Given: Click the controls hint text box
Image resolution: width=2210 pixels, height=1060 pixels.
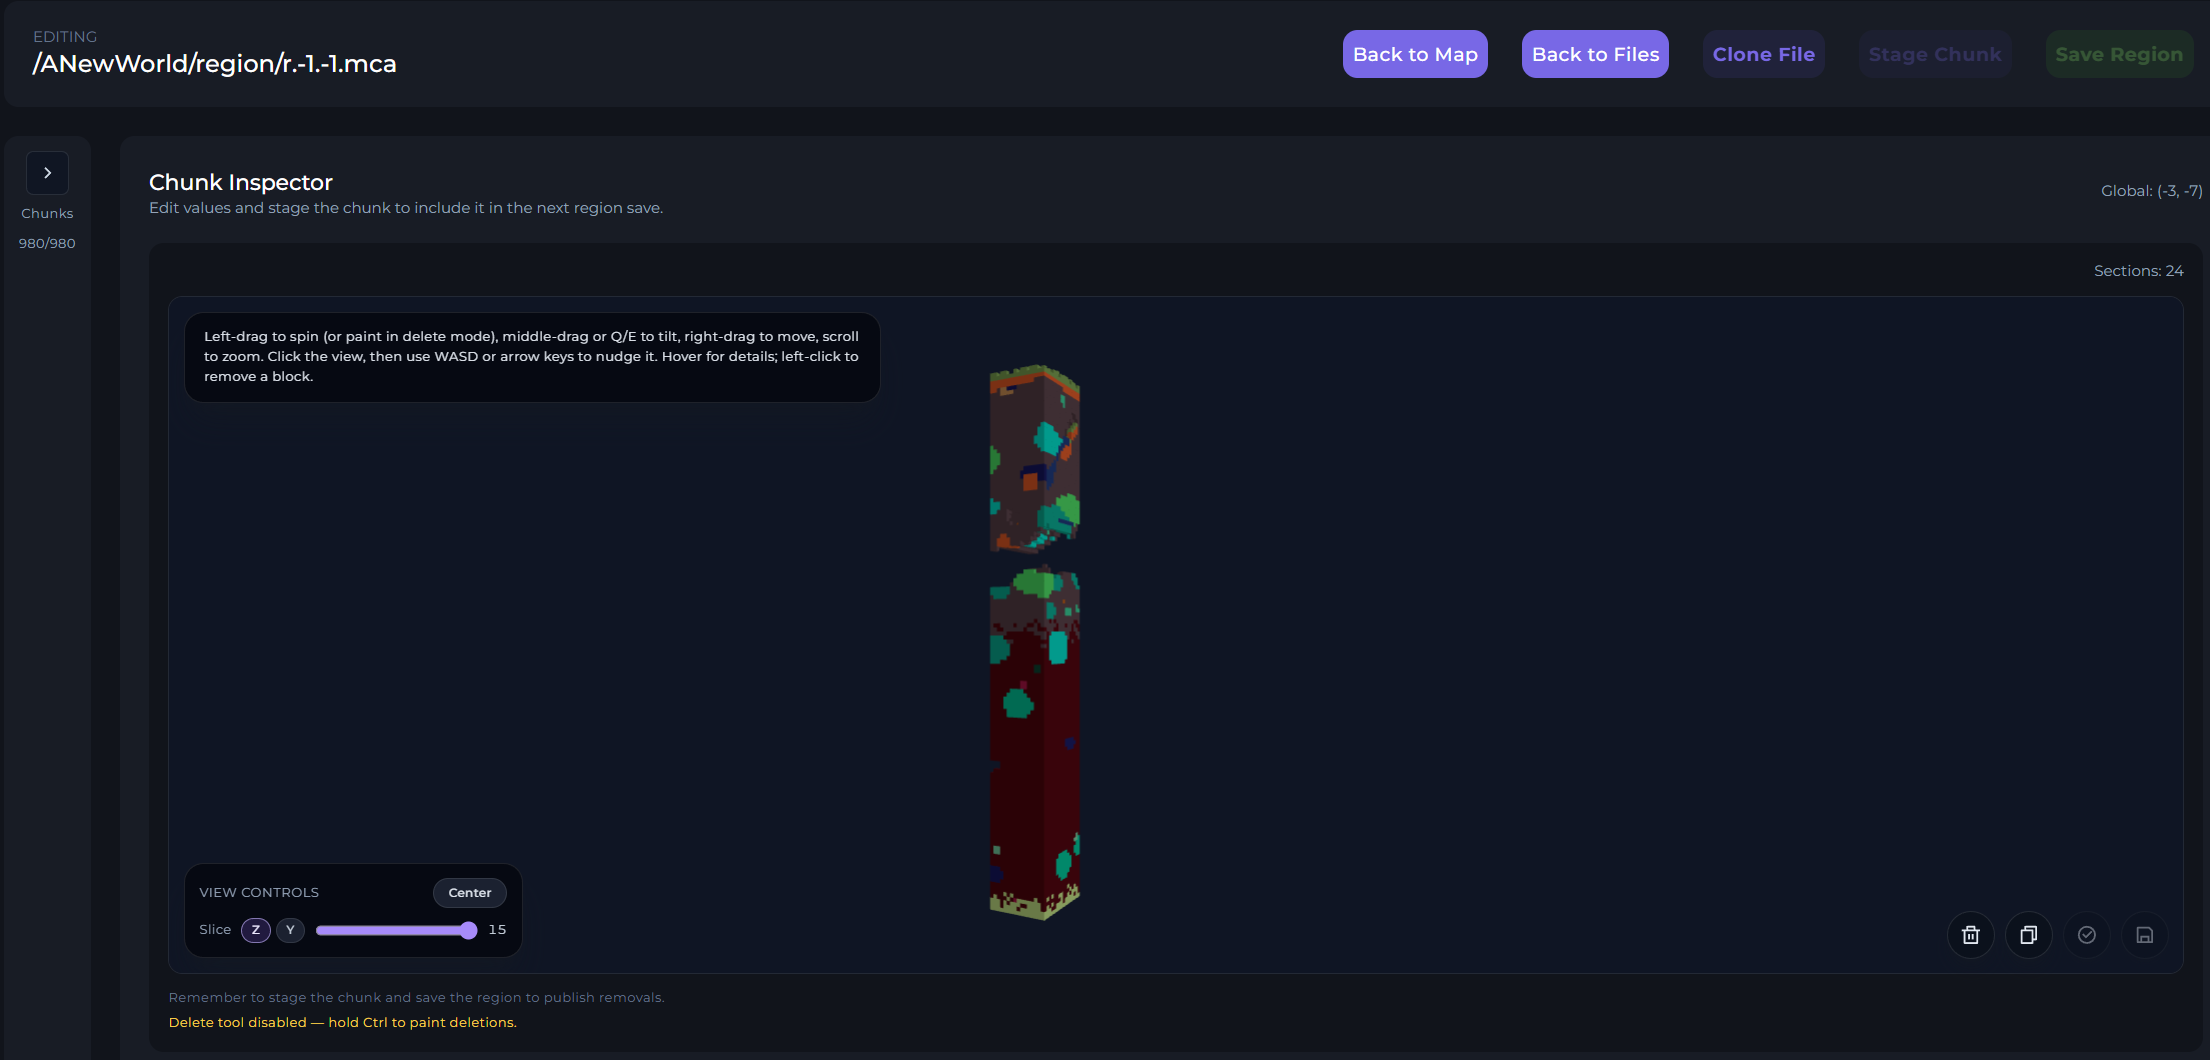Looking at the screenshot, I should [x=531, y=357].
